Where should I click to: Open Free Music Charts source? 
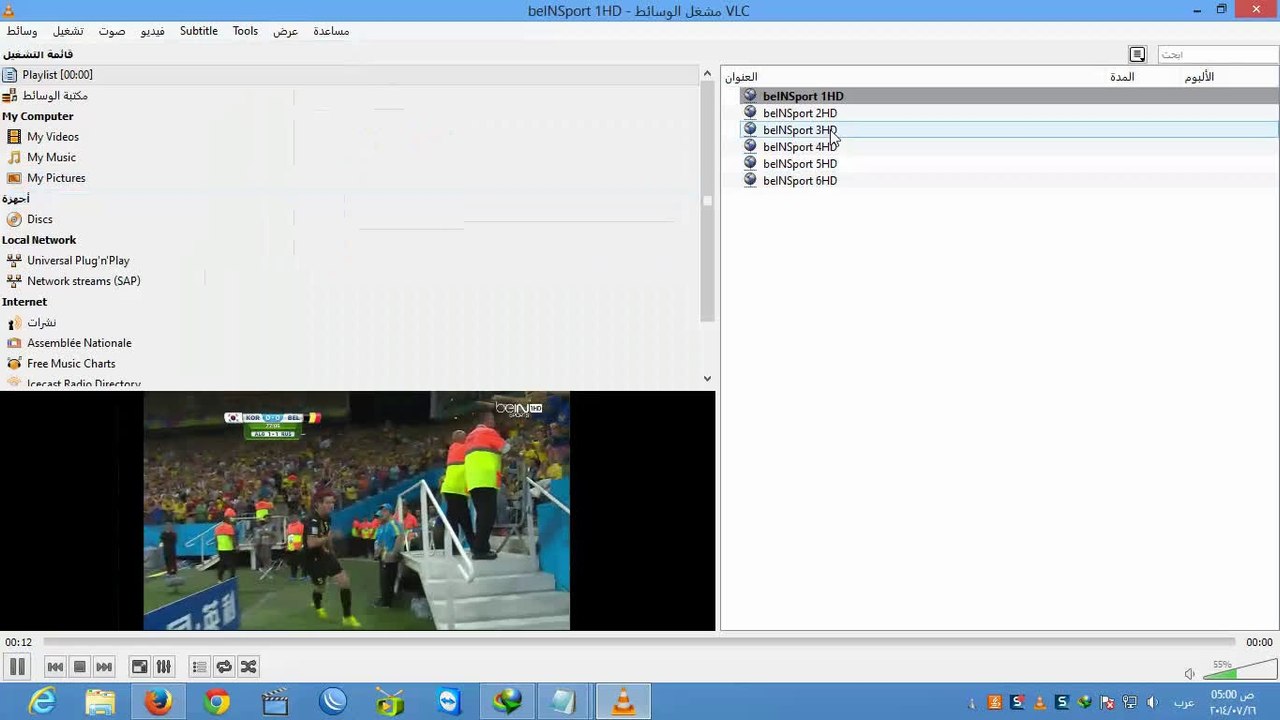[x=71, y=364]
